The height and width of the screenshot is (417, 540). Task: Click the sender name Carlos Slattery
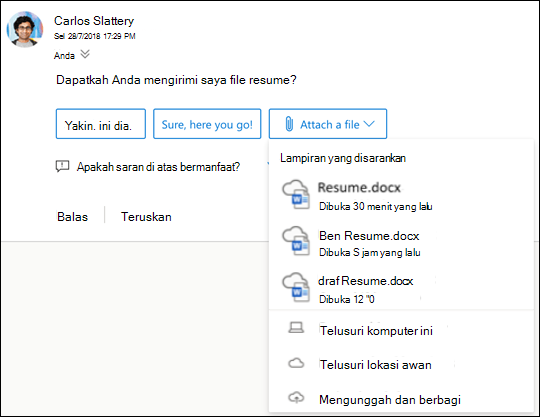click(x=94, y=21)
